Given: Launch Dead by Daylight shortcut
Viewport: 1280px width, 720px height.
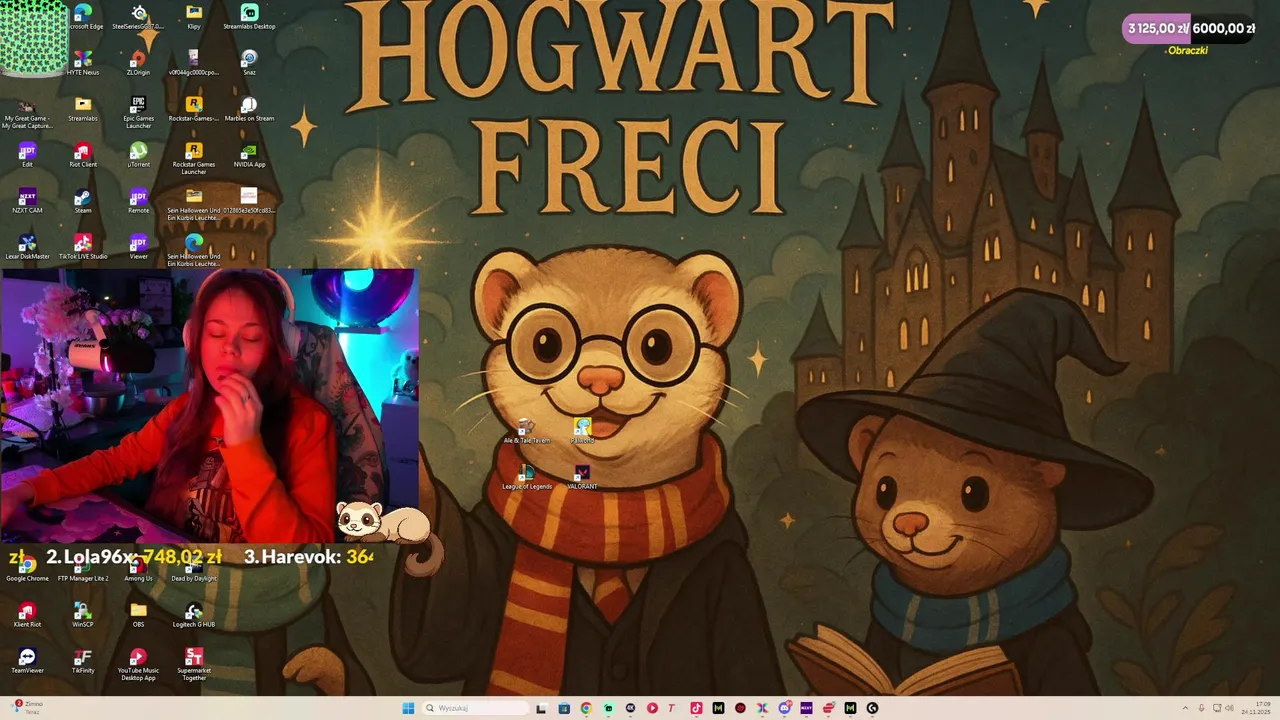Looking at the screenshot, I should tap(194, 569).
